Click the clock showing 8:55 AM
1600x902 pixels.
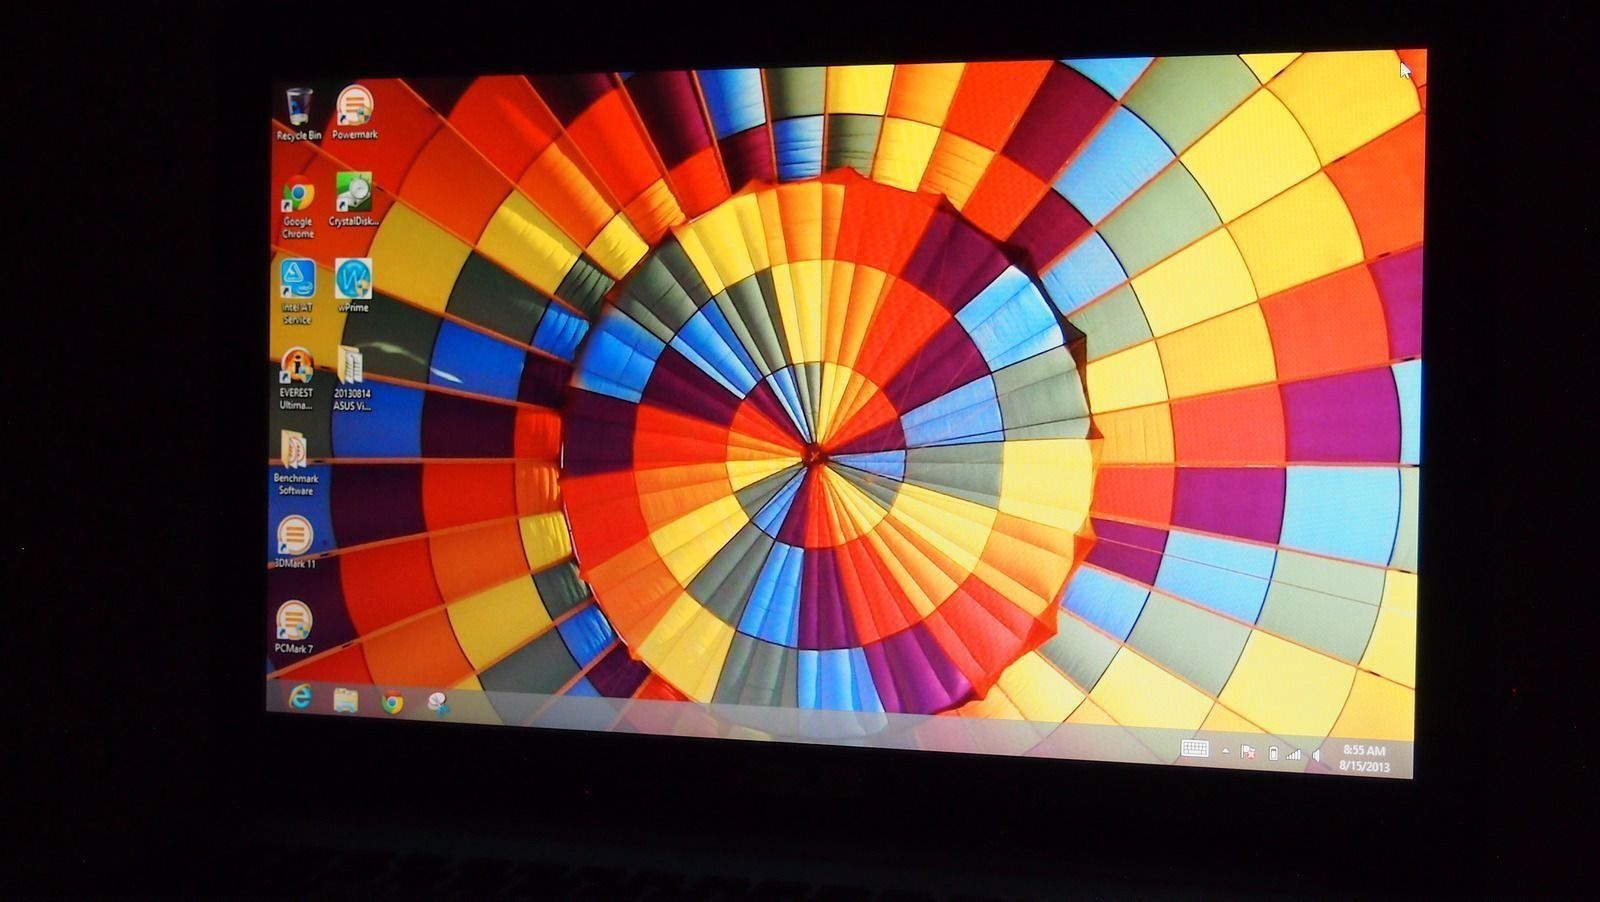[x=1364, y=758]
